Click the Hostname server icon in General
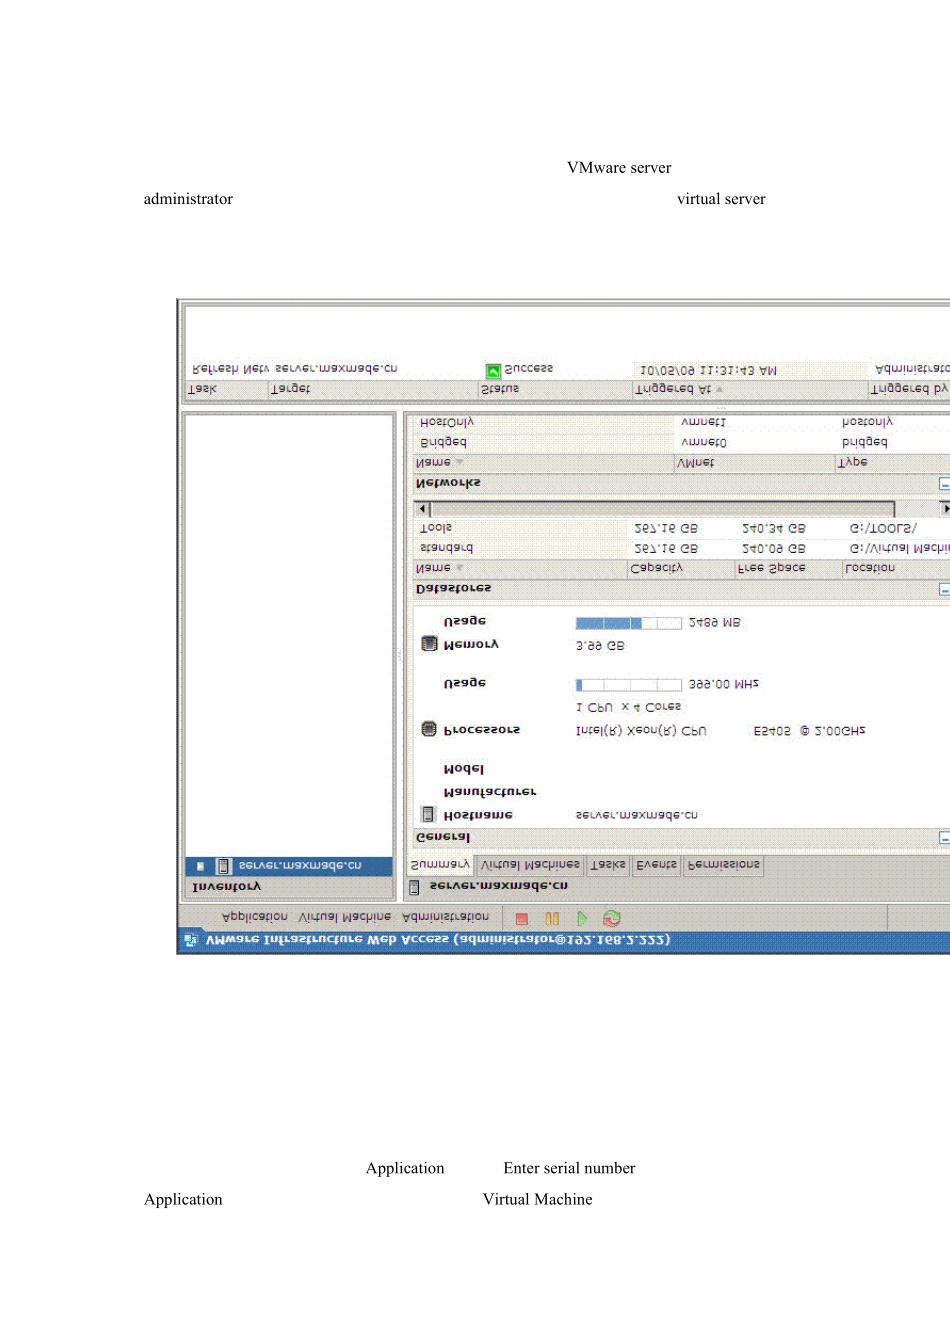950x1344 pixels. coord(429,815)
